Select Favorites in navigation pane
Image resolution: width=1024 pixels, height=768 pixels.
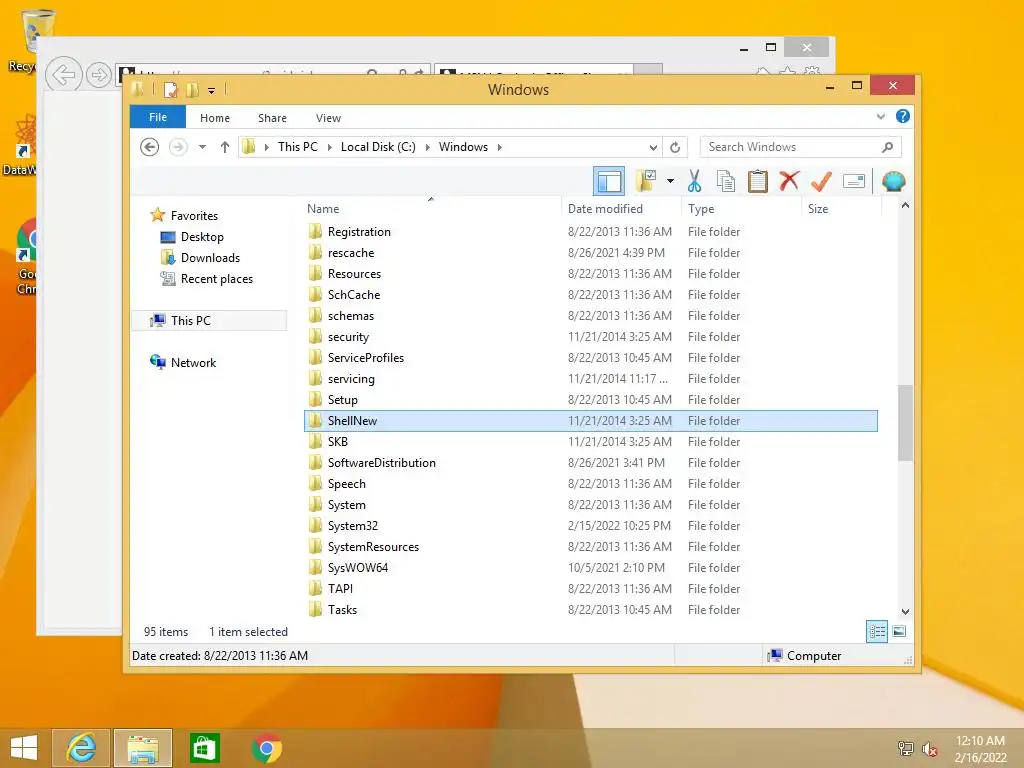[194, 216]
